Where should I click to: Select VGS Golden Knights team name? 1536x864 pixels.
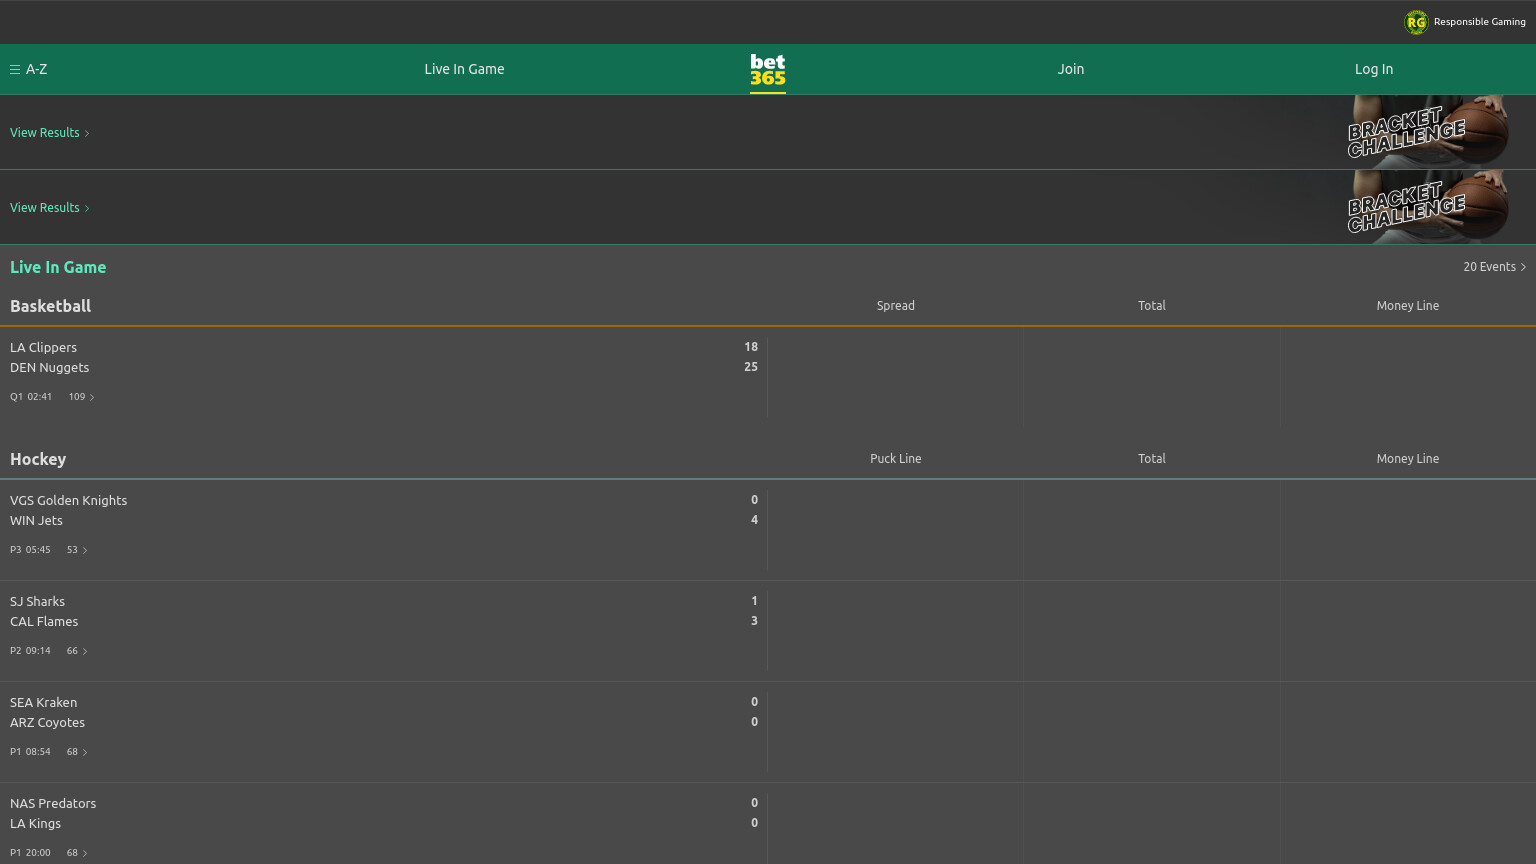(x=68, y=500)
